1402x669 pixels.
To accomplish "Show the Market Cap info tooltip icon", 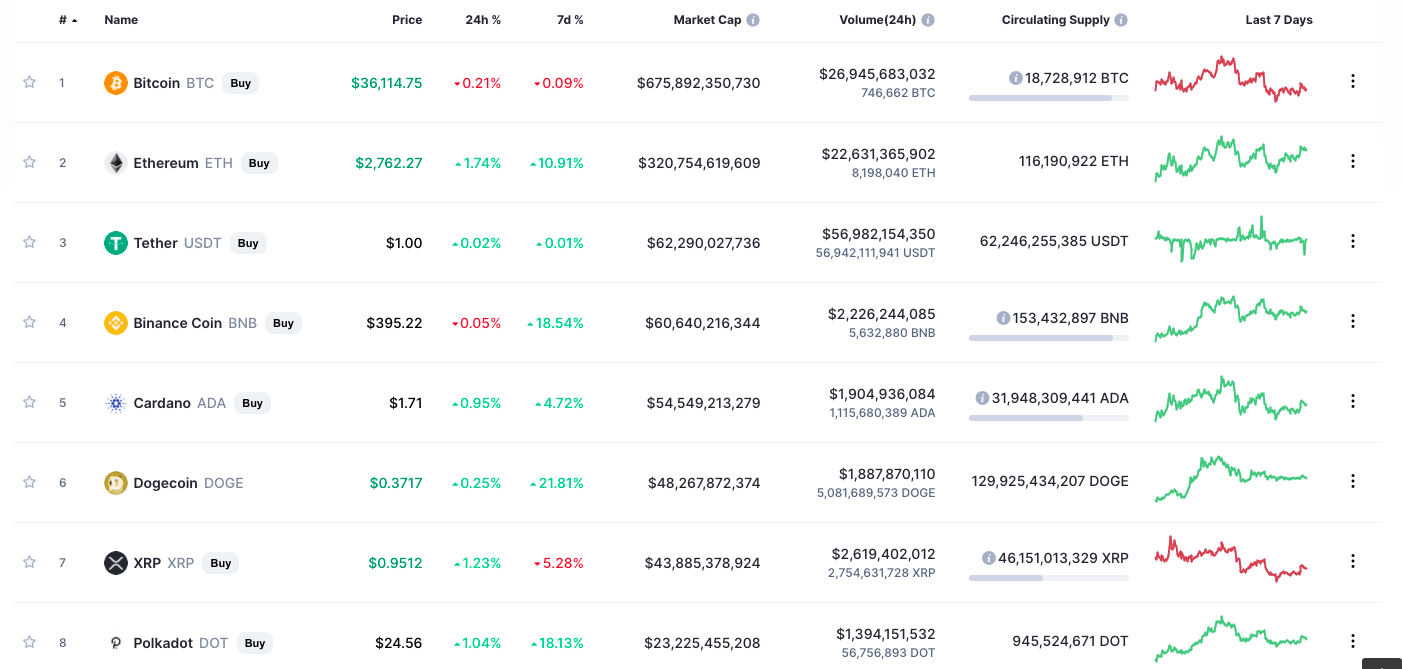I will click(753, 20).
